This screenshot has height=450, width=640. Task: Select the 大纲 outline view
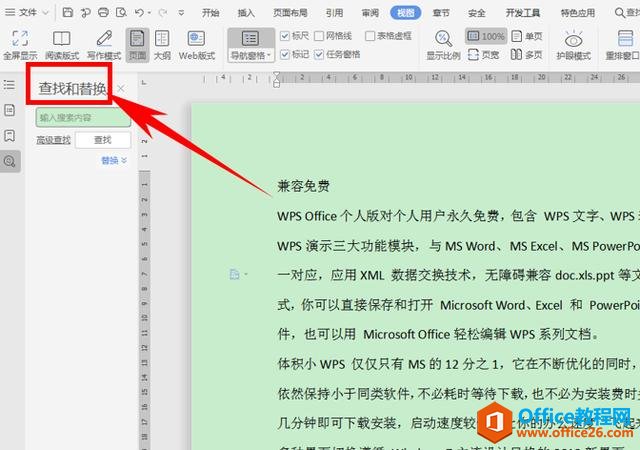coord(161,44)
